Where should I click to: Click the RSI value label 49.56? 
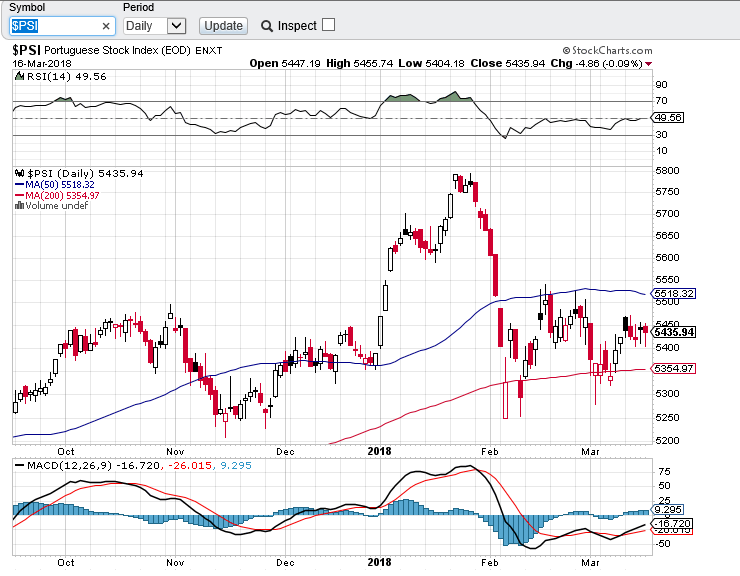[91, 76]
